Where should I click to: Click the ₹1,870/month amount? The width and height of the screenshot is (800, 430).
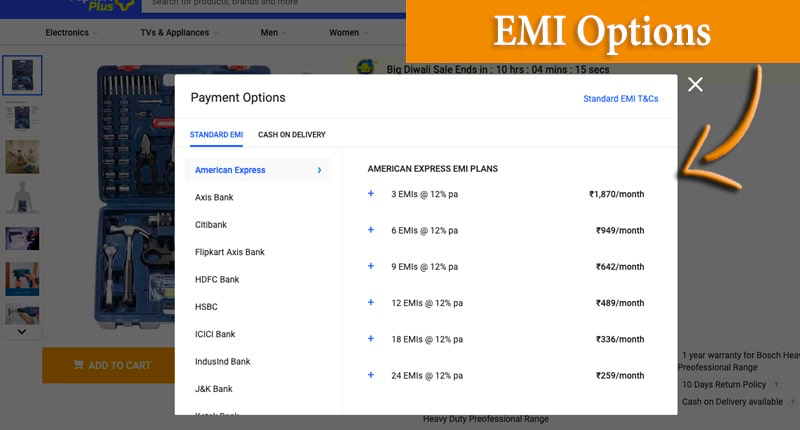click(616, 194)
